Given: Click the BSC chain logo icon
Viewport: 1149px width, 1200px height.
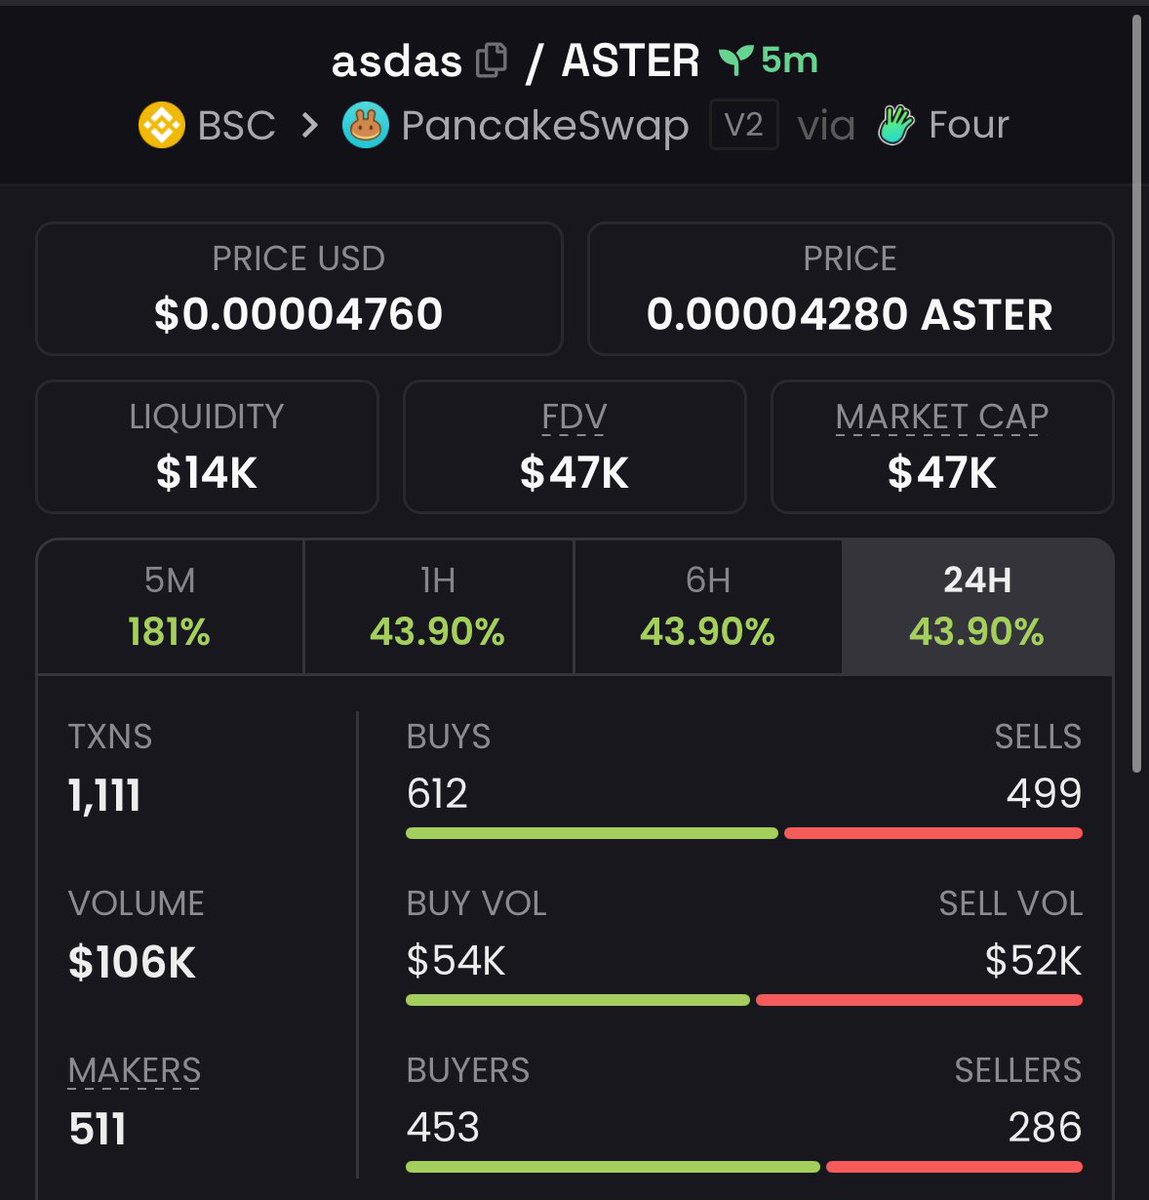Looking at the screenshot, I should tap(161, 126).
